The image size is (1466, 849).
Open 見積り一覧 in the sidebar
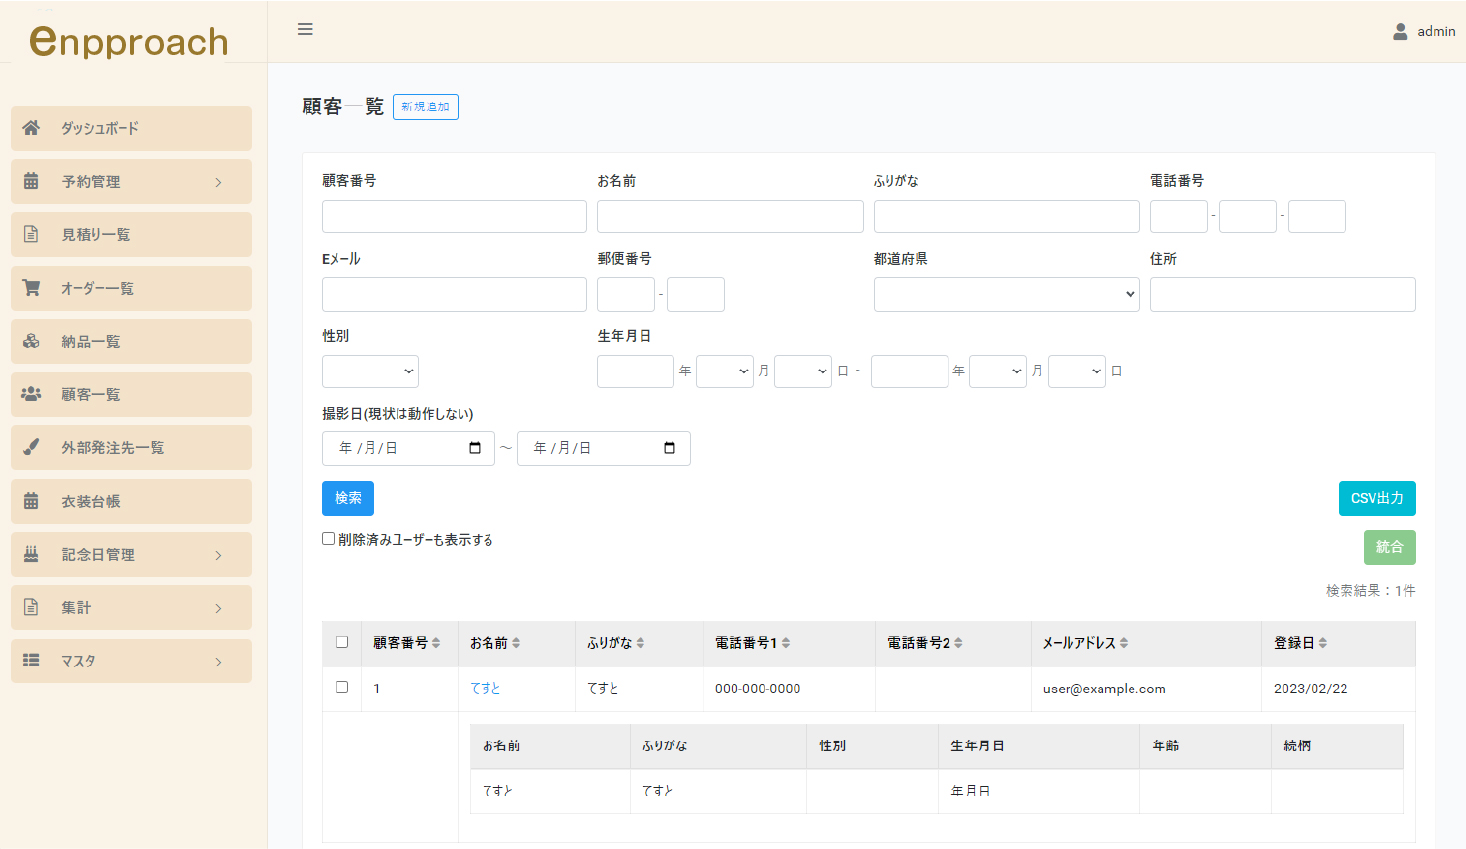click(96, 235)
